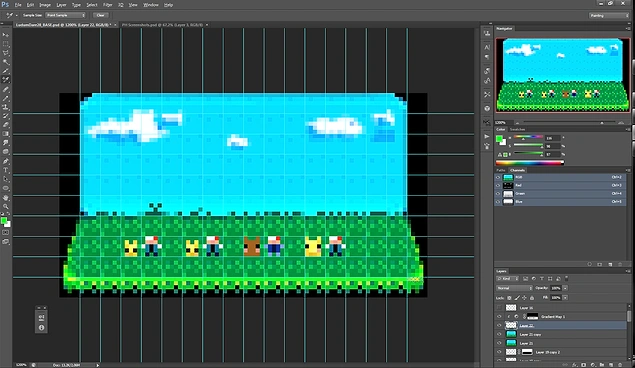The height and width of the screenshot is (368, 635).
Task: Select the Brush tool in left toolbar
Action: click(x=6, y=98)
